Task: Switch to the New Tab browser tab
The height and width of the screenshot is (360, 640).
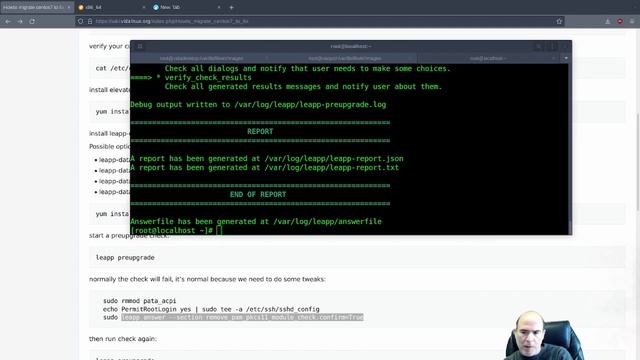Action: (x=187, y=7)
